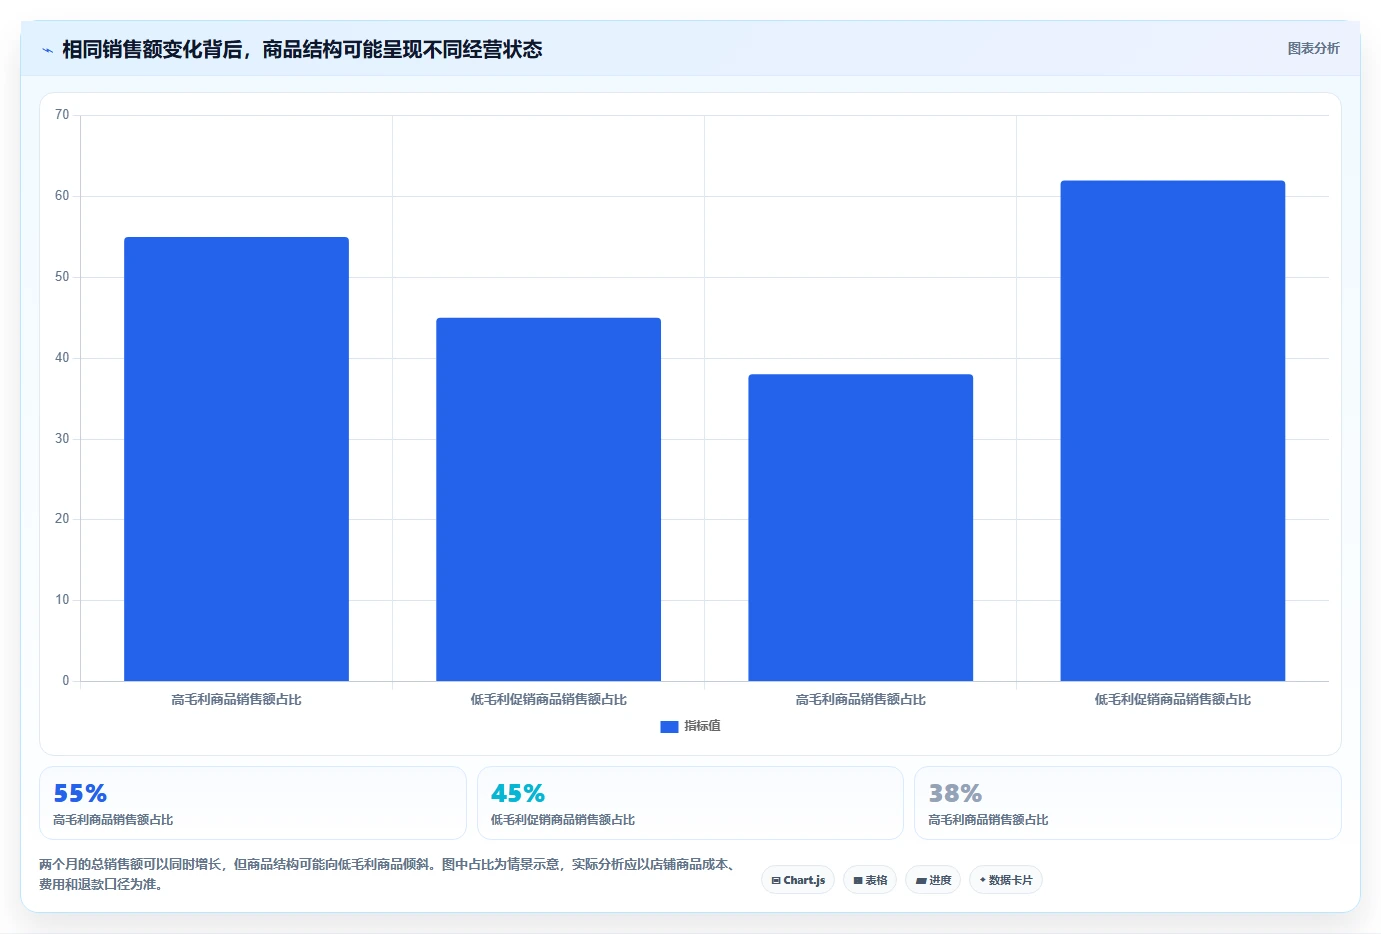Click the 55% stat card value

coord(80,793)
